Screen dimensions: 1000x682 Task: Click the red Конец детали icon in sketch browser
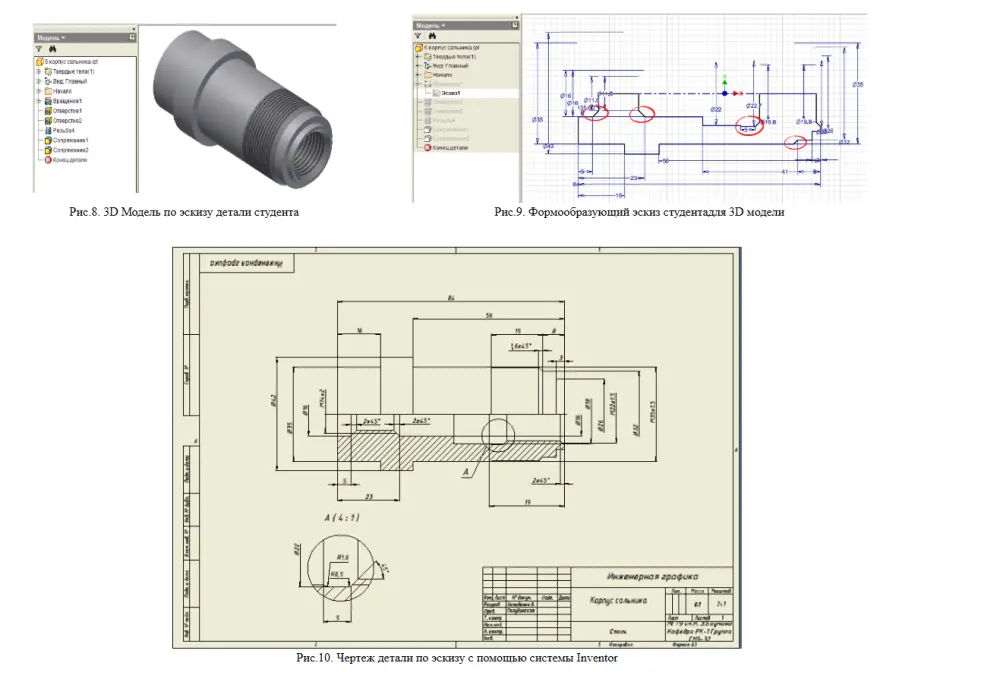(x=427, y=148)
